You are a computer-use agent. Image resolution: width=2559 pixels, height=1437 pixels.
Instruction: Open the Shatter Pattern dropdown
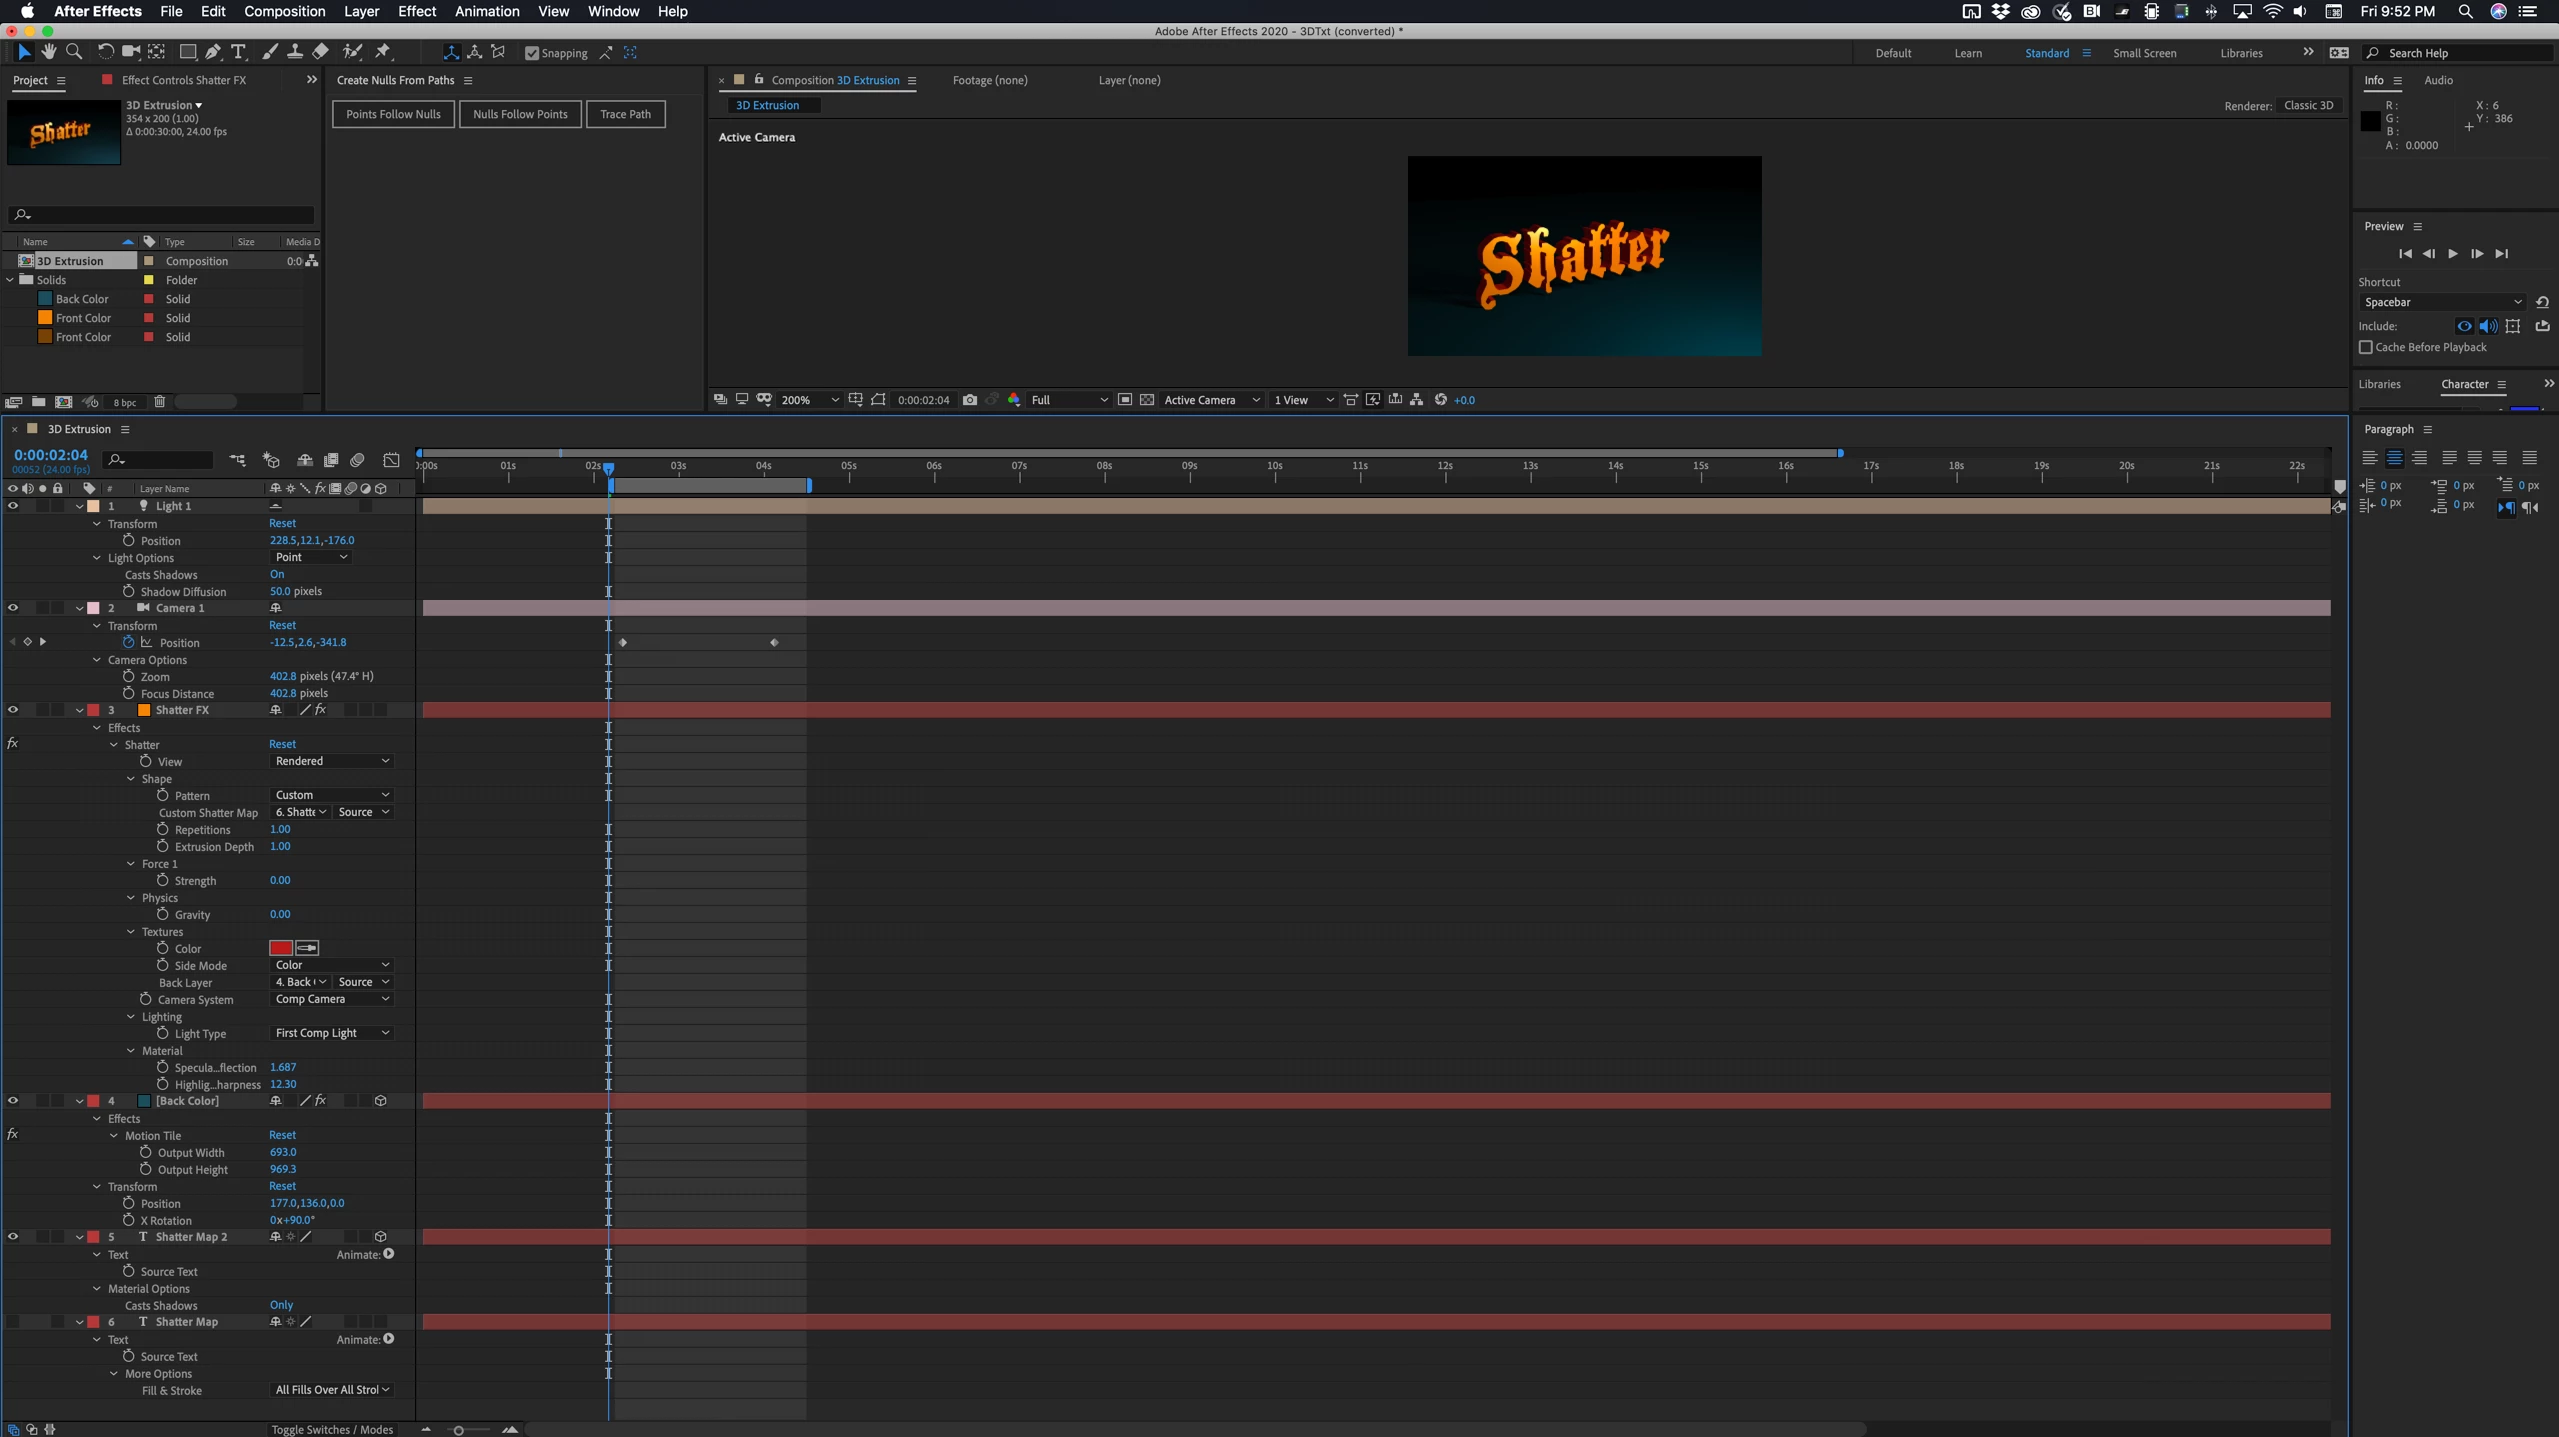(x=331, y=795)
